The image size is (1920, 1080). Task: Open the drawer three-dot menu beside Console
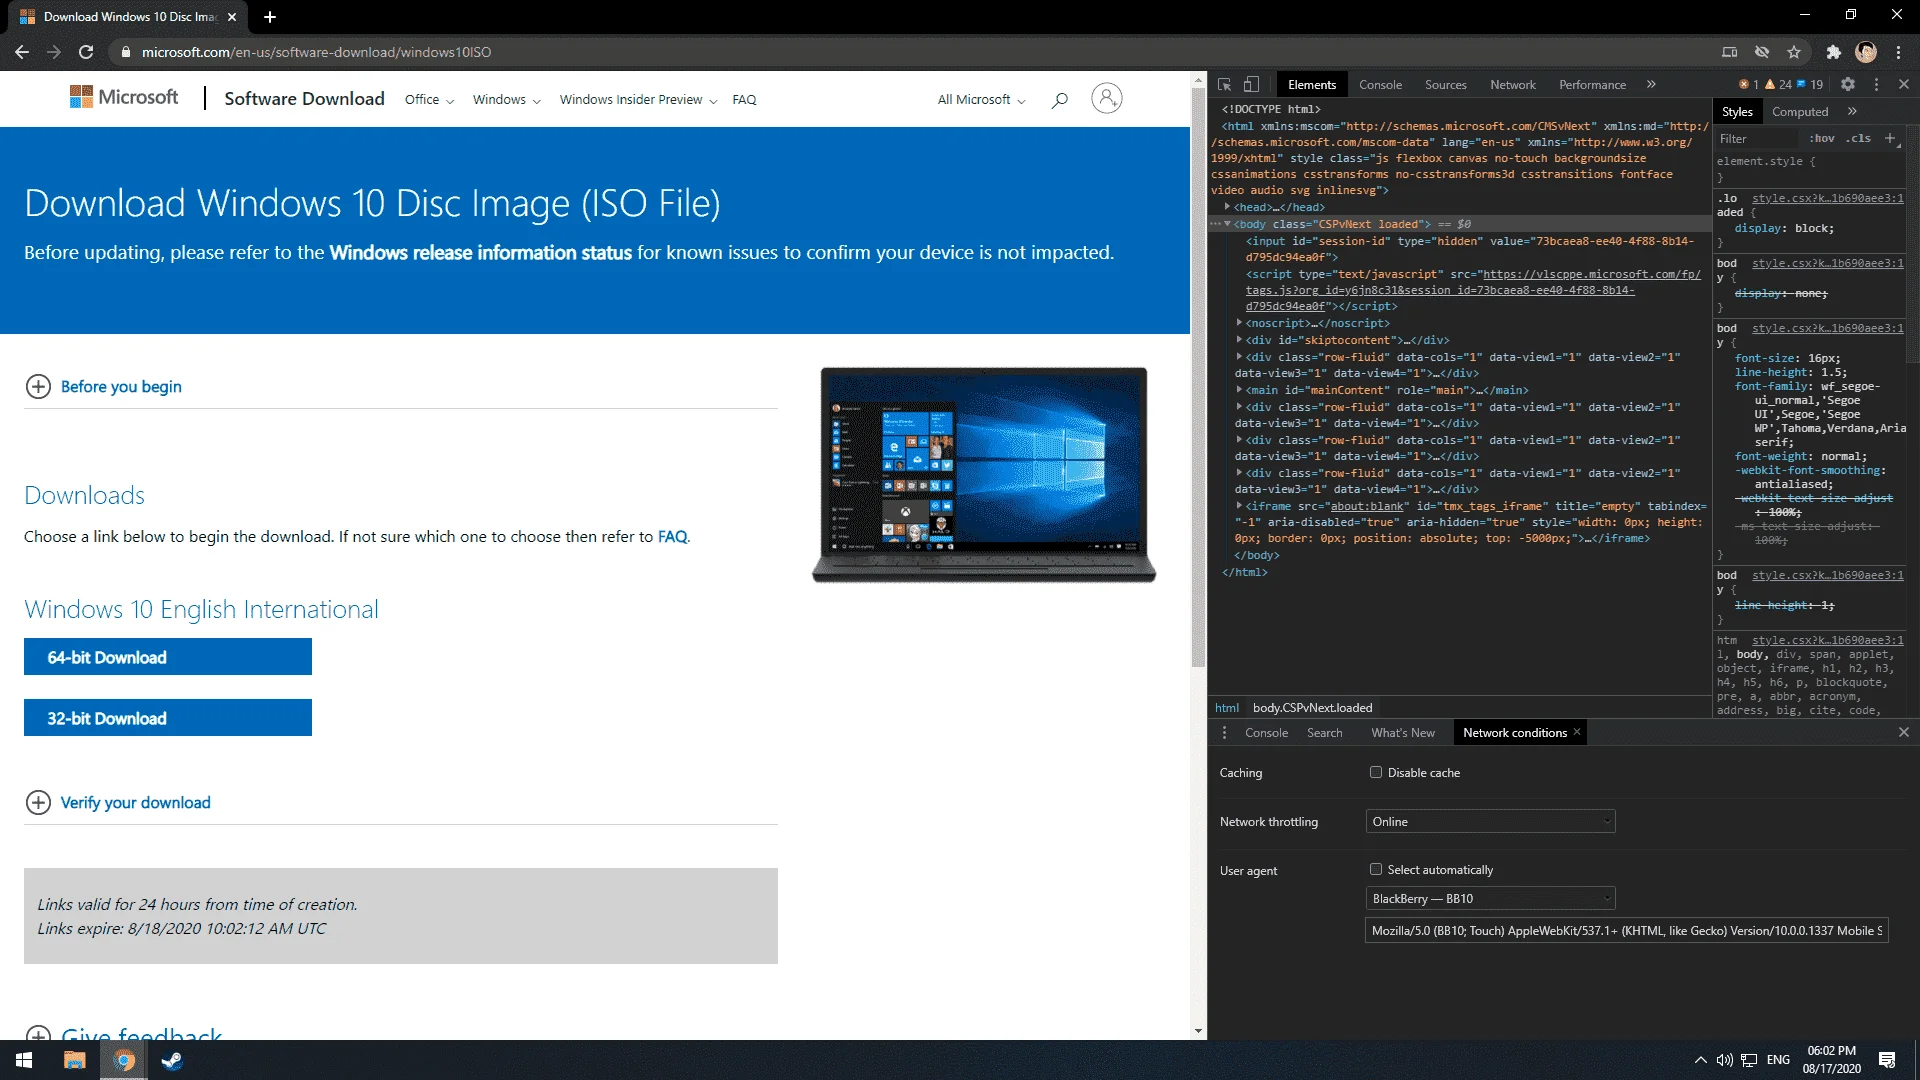[1224, 733]
